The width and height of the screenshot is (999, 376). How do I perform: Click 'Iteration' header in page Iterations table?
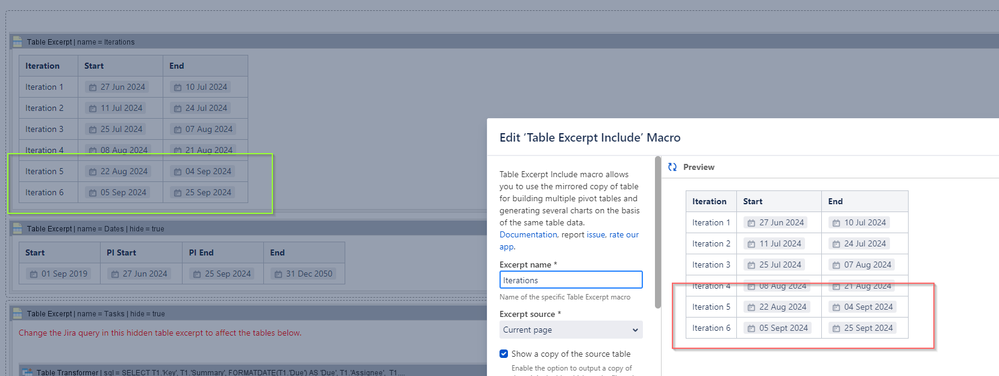48,66
